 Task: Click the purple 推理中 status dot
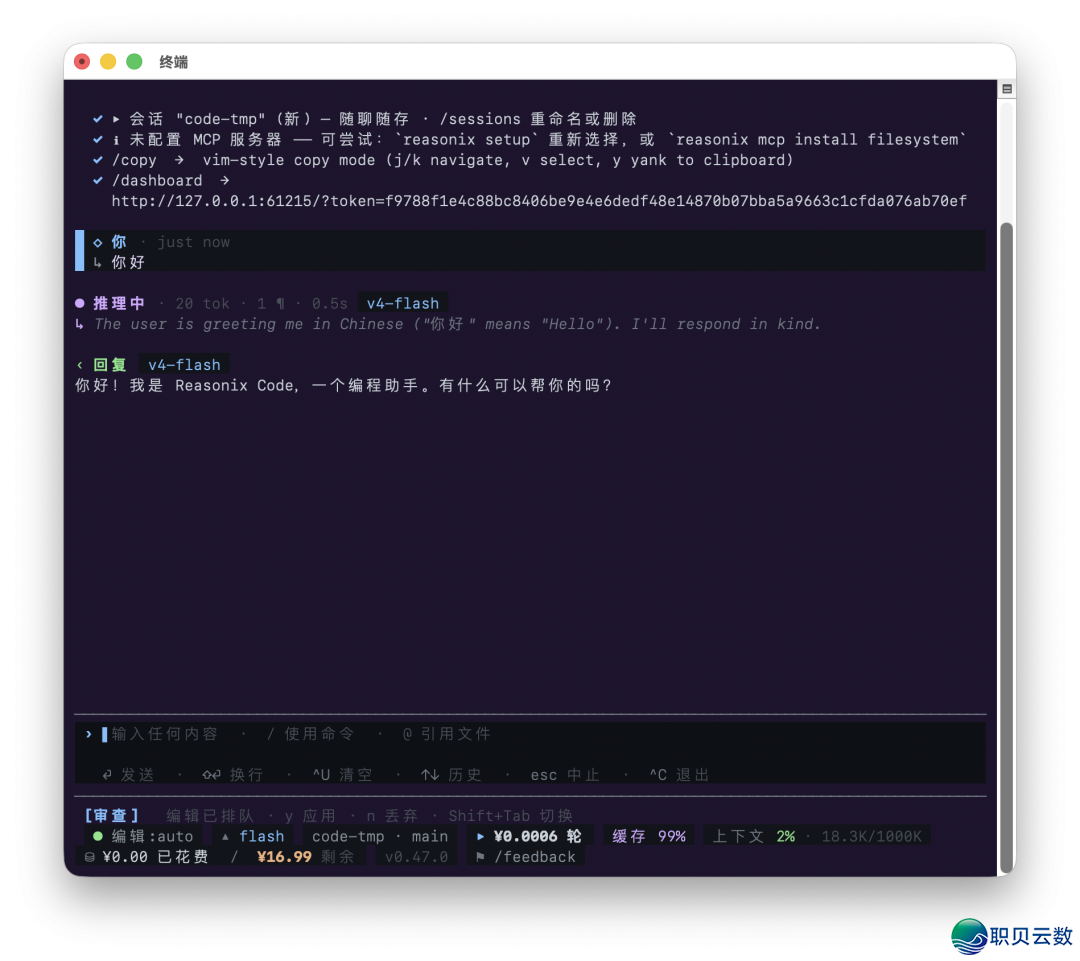pyautogui.click(x=80, y=303)
